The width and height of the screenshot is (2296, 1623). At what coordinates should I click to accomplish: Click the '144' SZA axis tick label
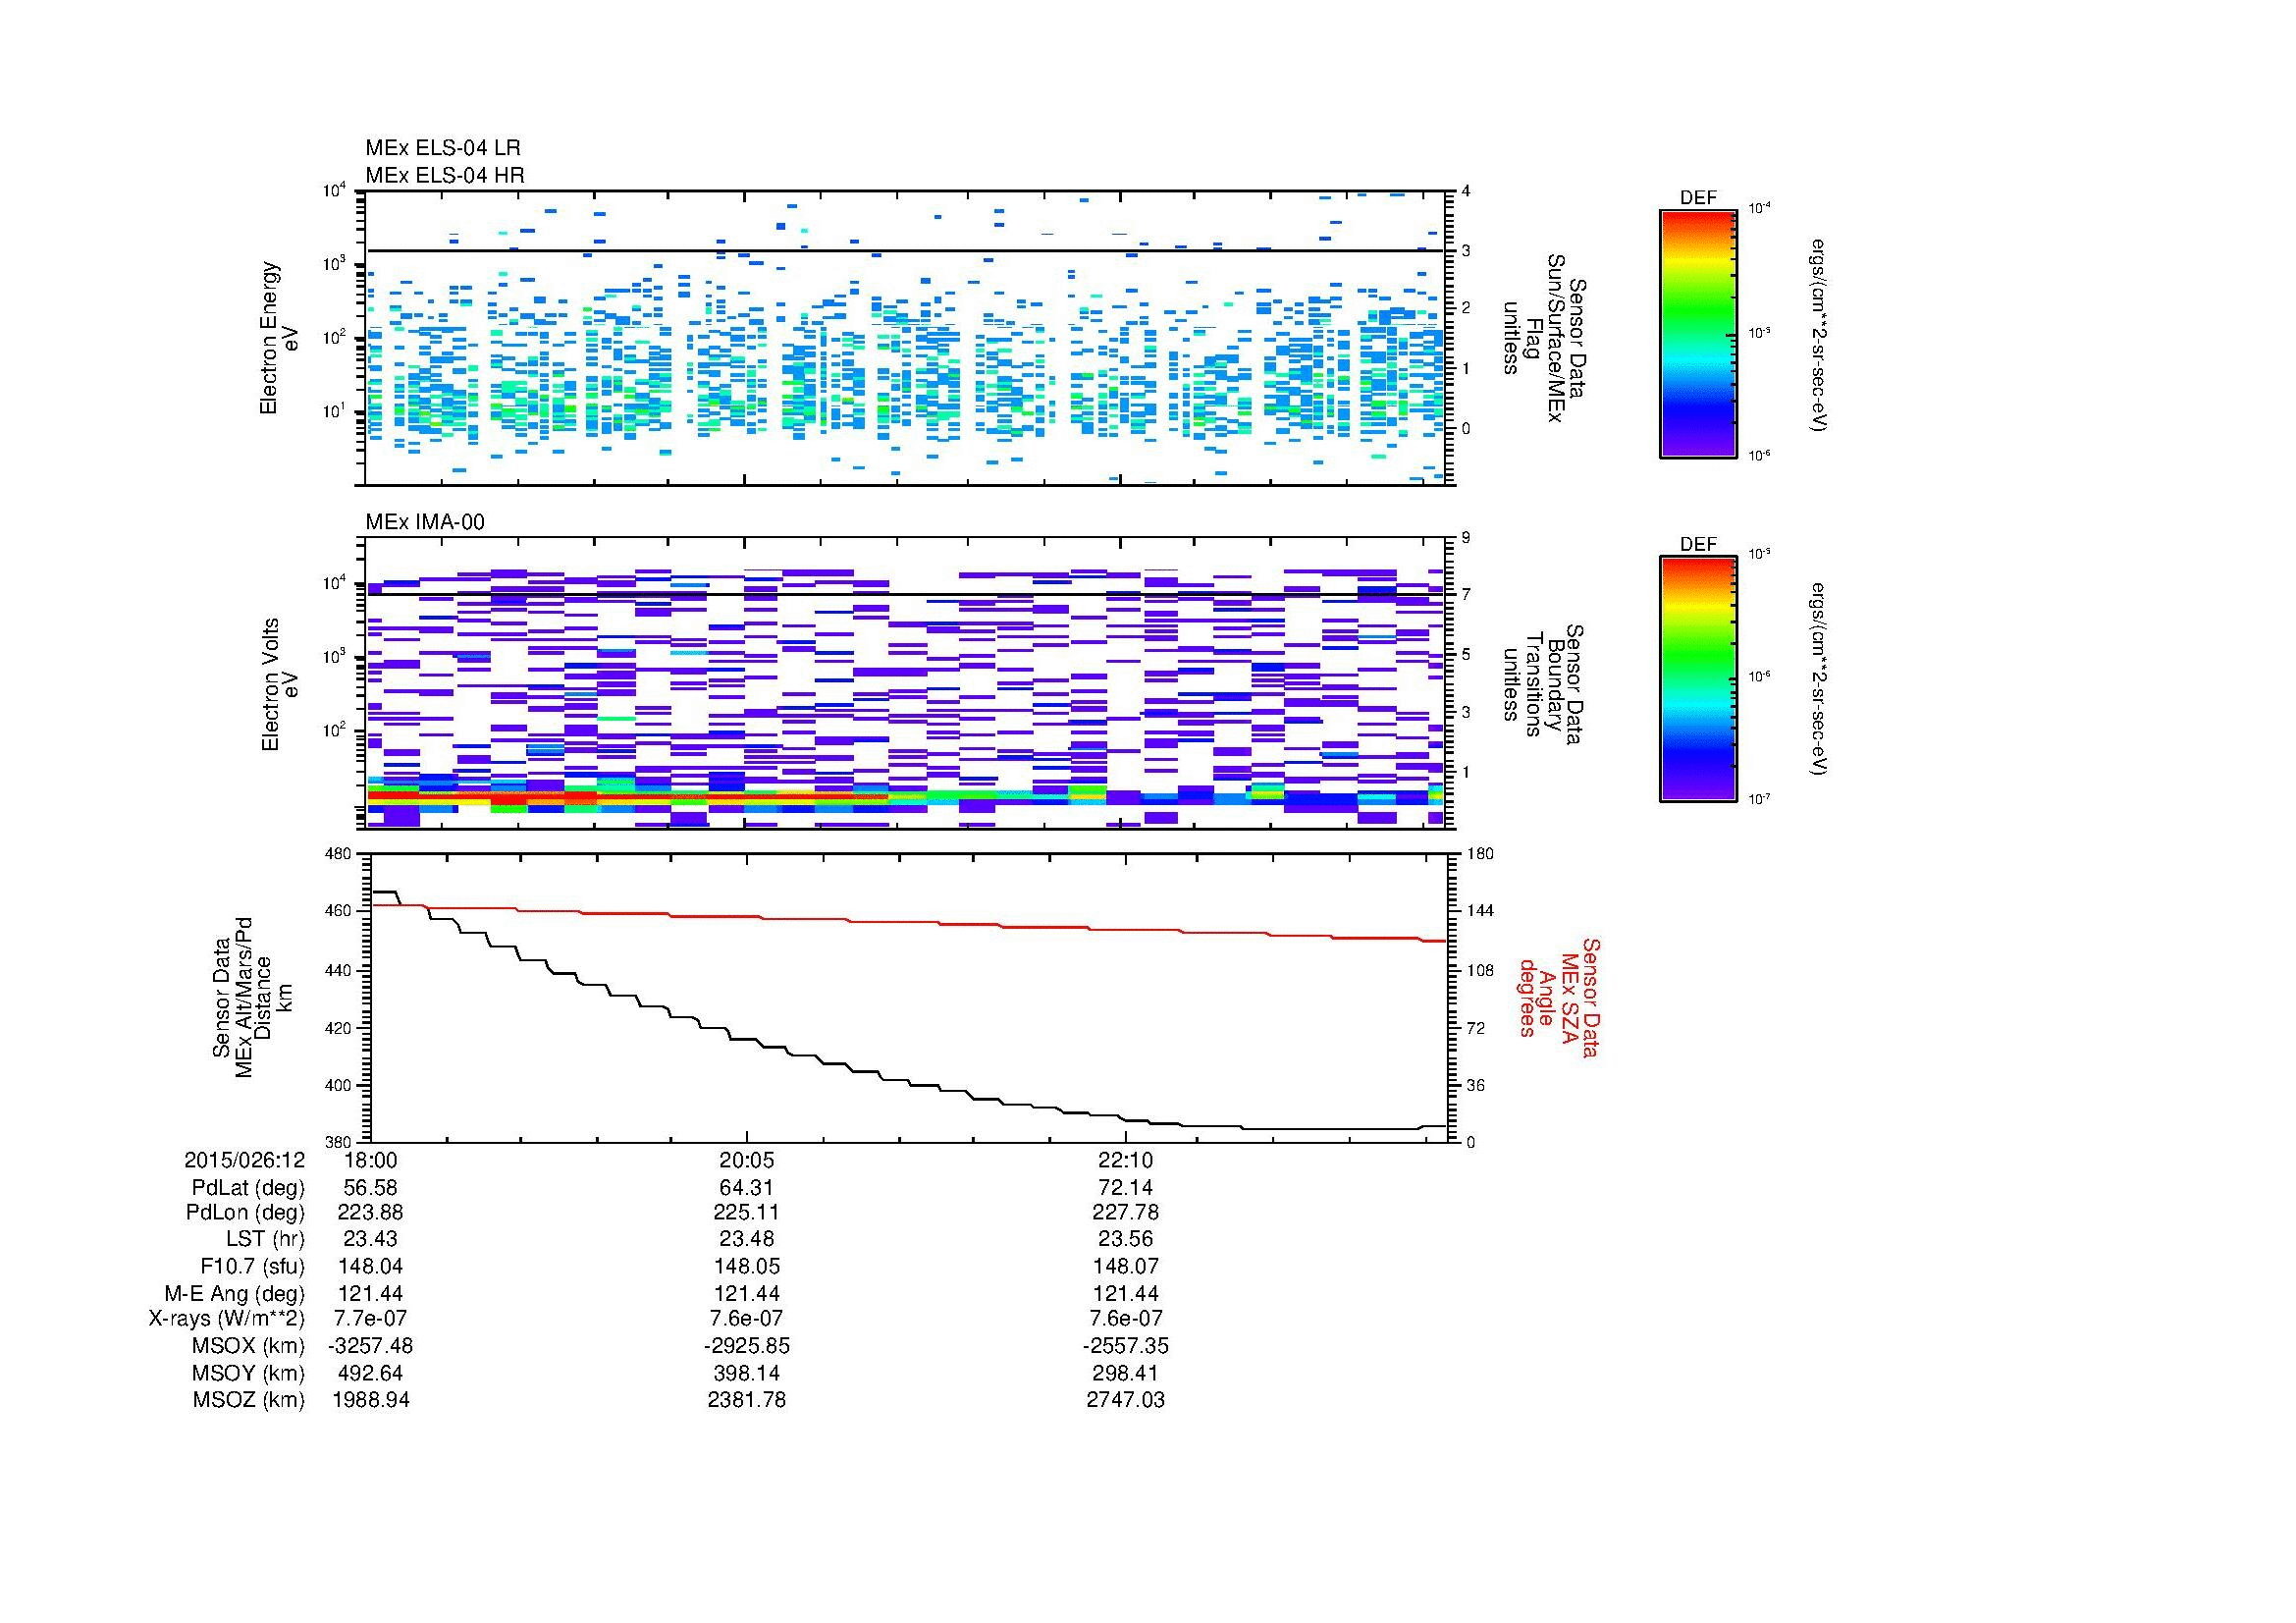tap(1479, 911)
